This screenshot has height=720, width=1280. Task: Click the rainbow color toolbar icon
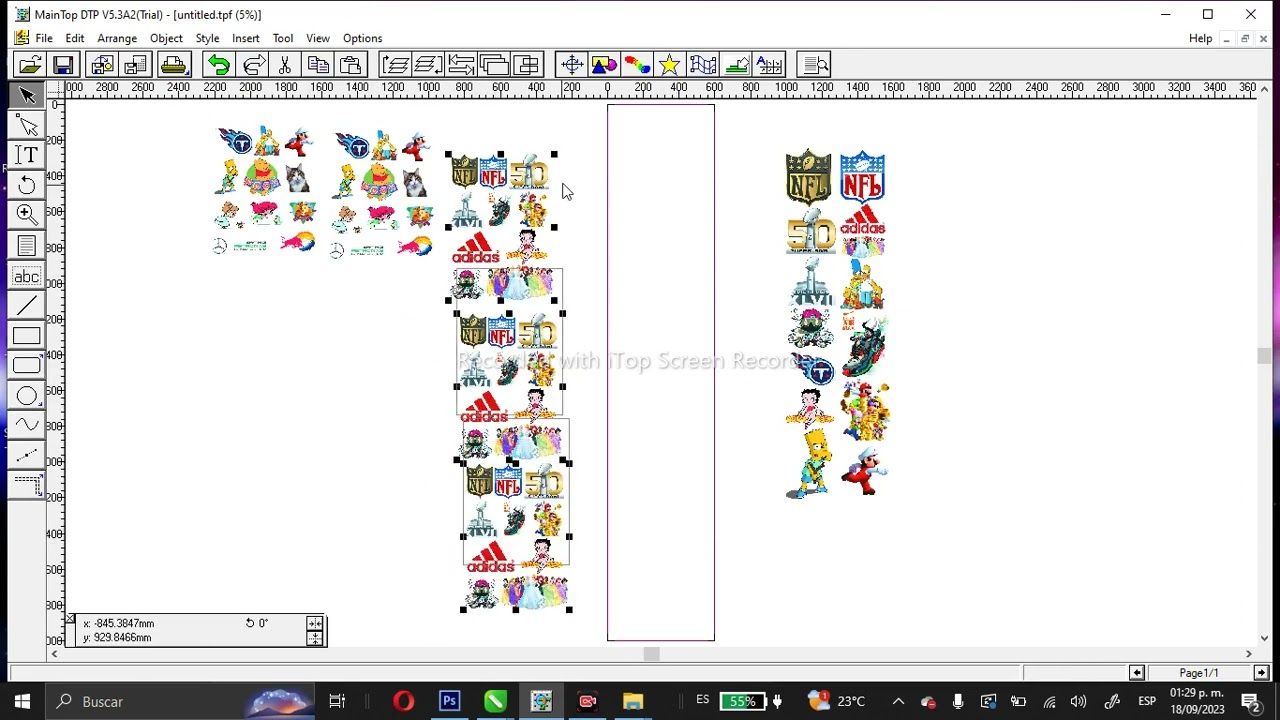(637, 66)
